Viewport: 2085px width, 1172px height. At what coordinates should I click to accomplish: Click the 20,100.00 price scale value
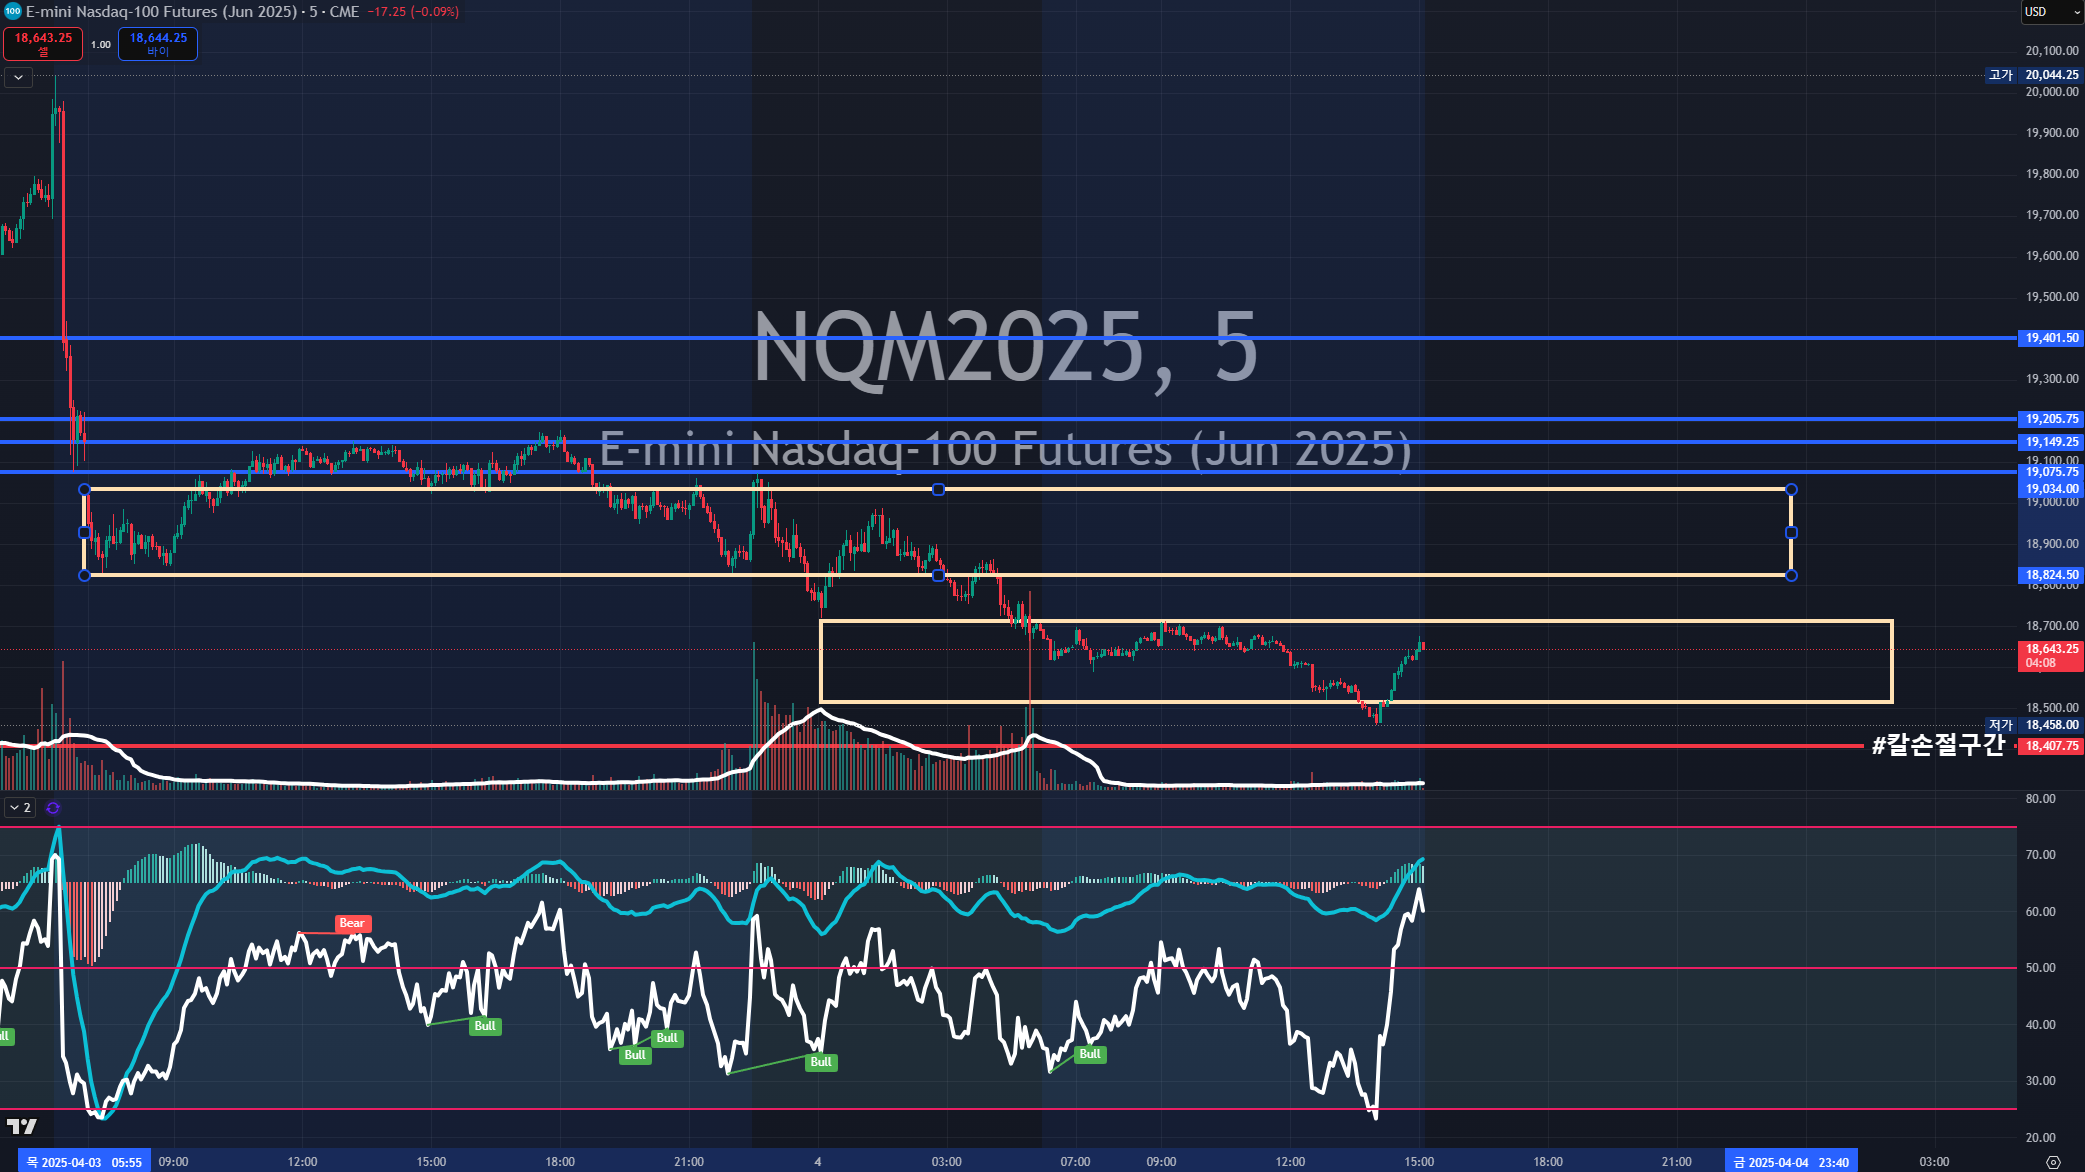(2051, 51)
